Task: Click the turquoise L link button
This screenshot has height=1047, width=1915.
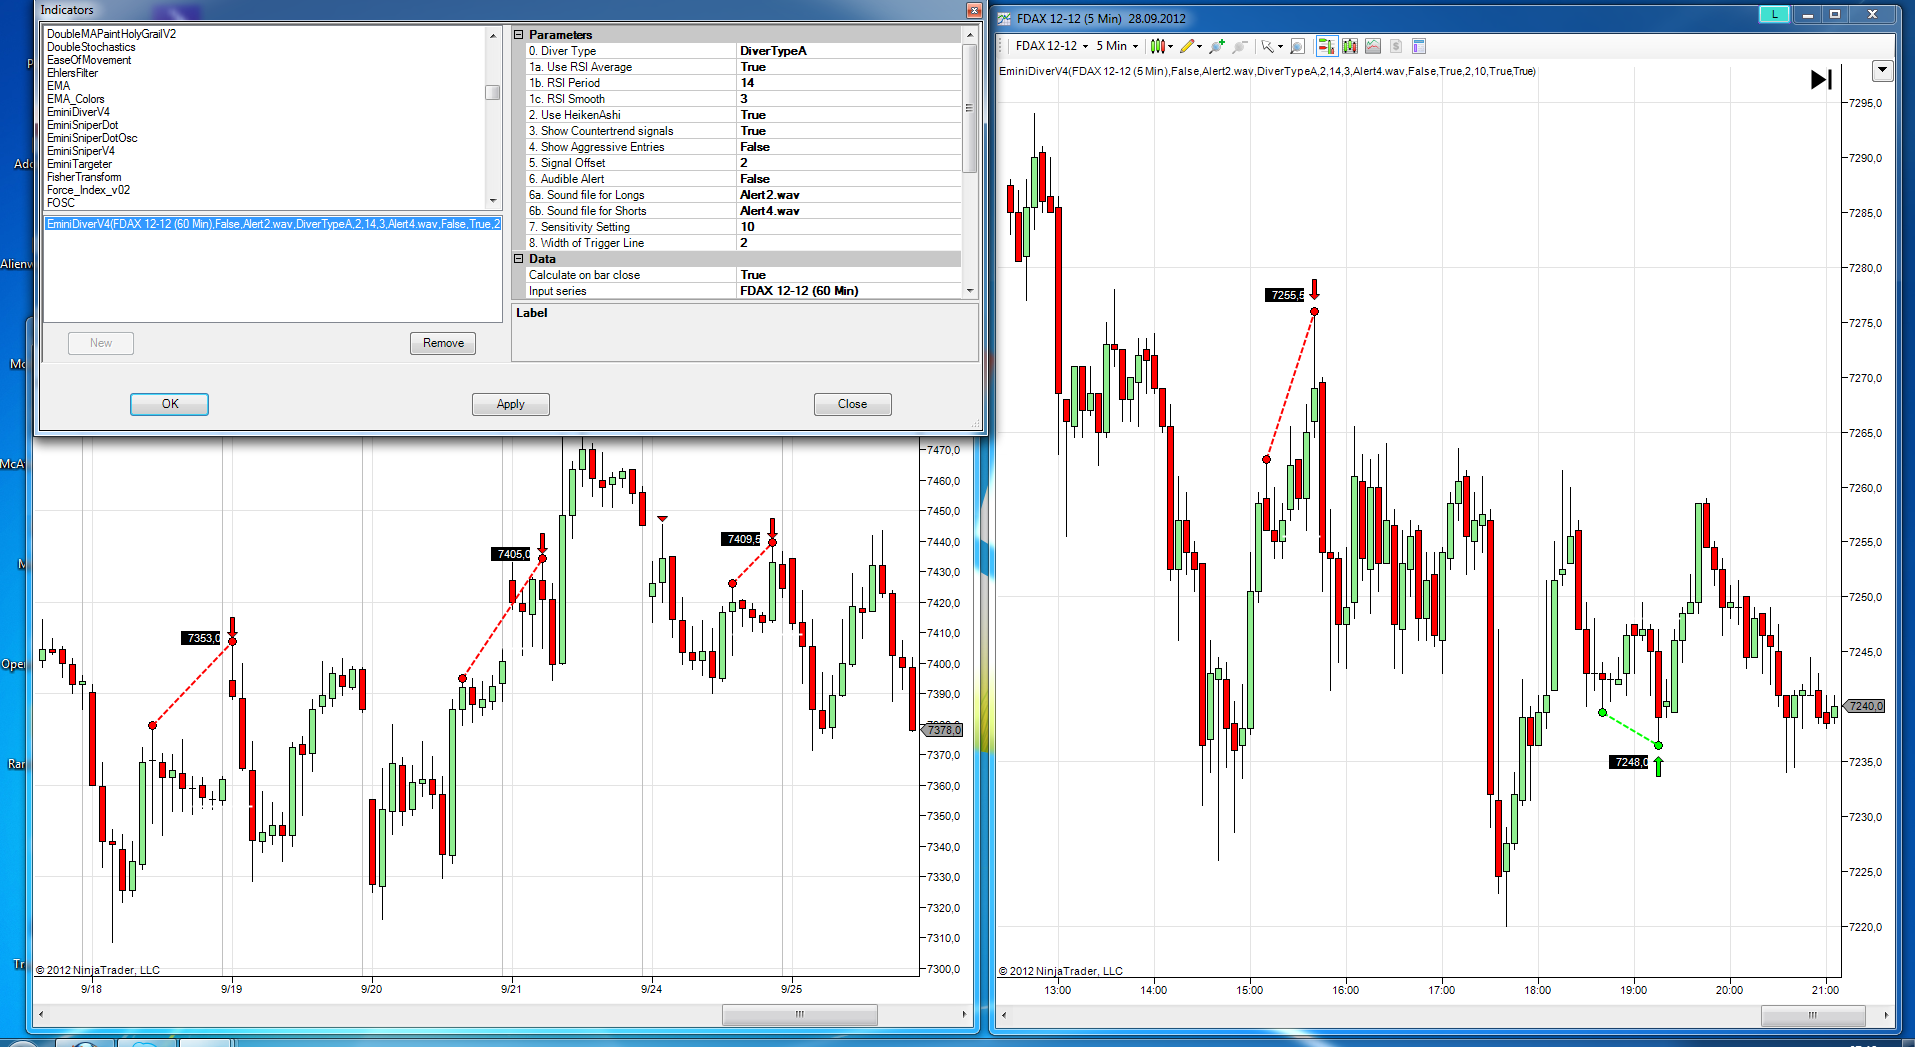Action: tap(1774, 14)
